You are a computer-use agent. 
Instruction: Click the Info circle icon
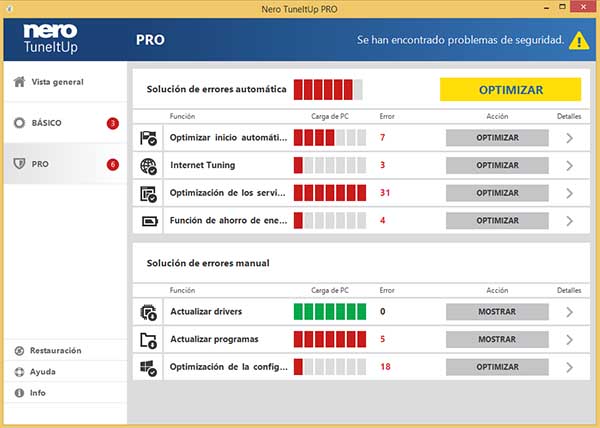pos(19,393)
